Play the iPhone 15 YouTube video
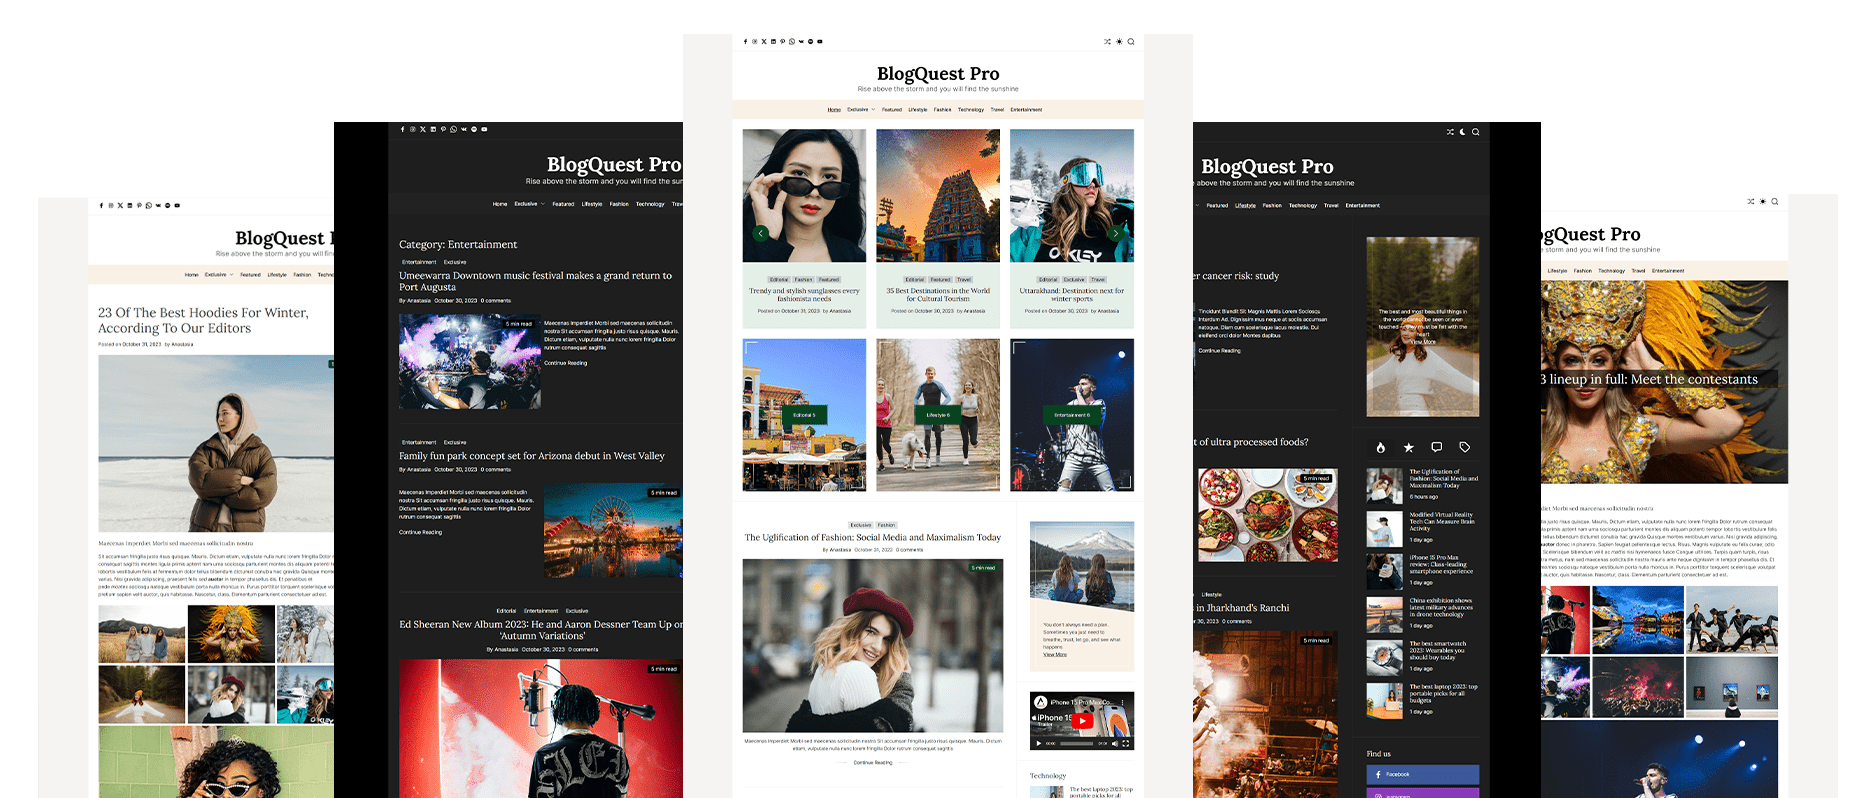 [x=1082, y=720]
